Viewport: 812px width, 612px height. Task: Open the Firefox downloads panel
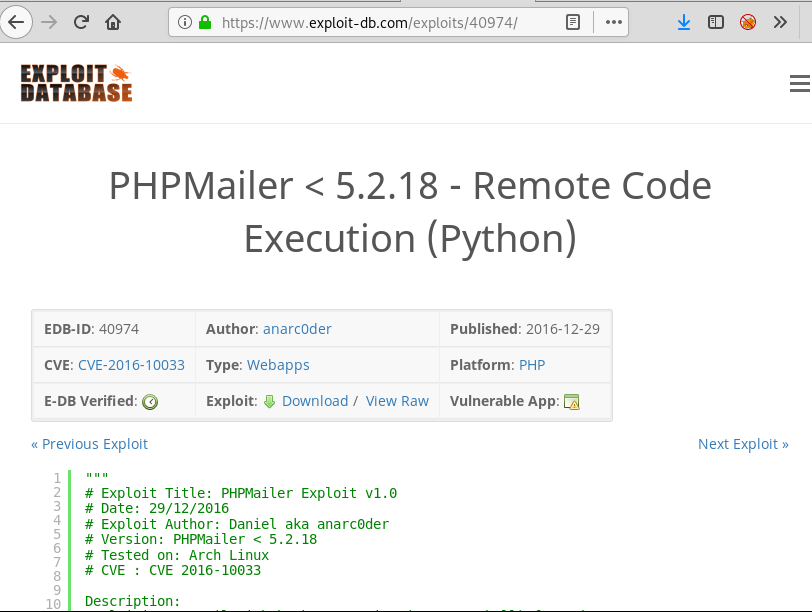pyautogui.click(x=684, y=21)
